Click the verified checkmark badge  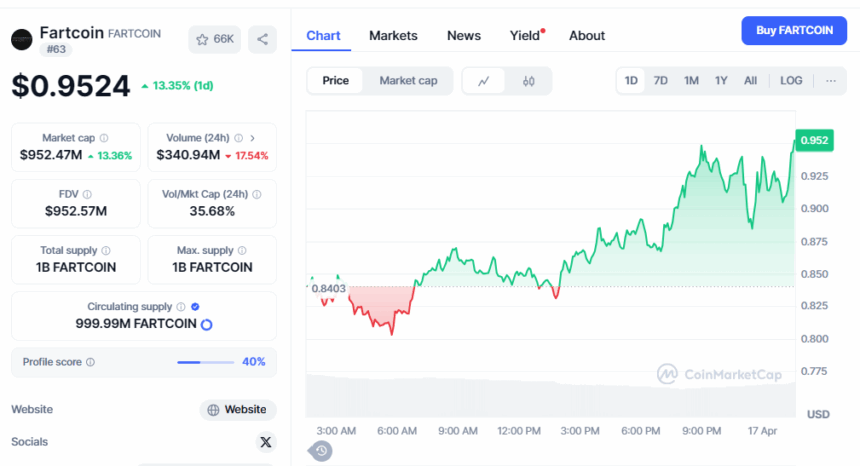coord(195,306)
